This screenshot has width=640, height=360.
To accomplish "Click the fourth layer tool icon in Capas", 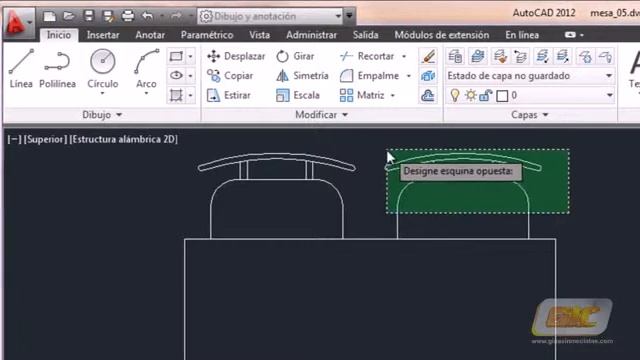I will tap(520, 56).
